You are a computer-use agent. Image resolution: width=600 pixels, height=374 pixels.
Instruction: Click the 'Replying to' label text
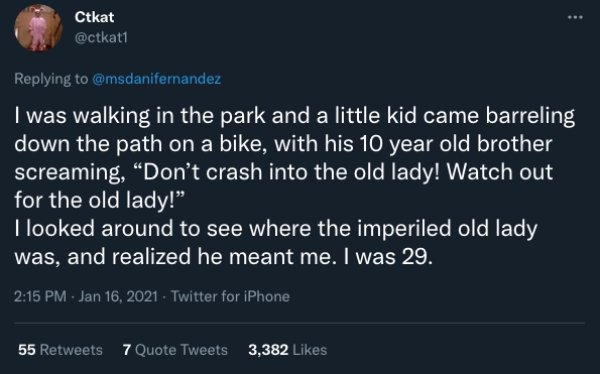click(51, 79)
